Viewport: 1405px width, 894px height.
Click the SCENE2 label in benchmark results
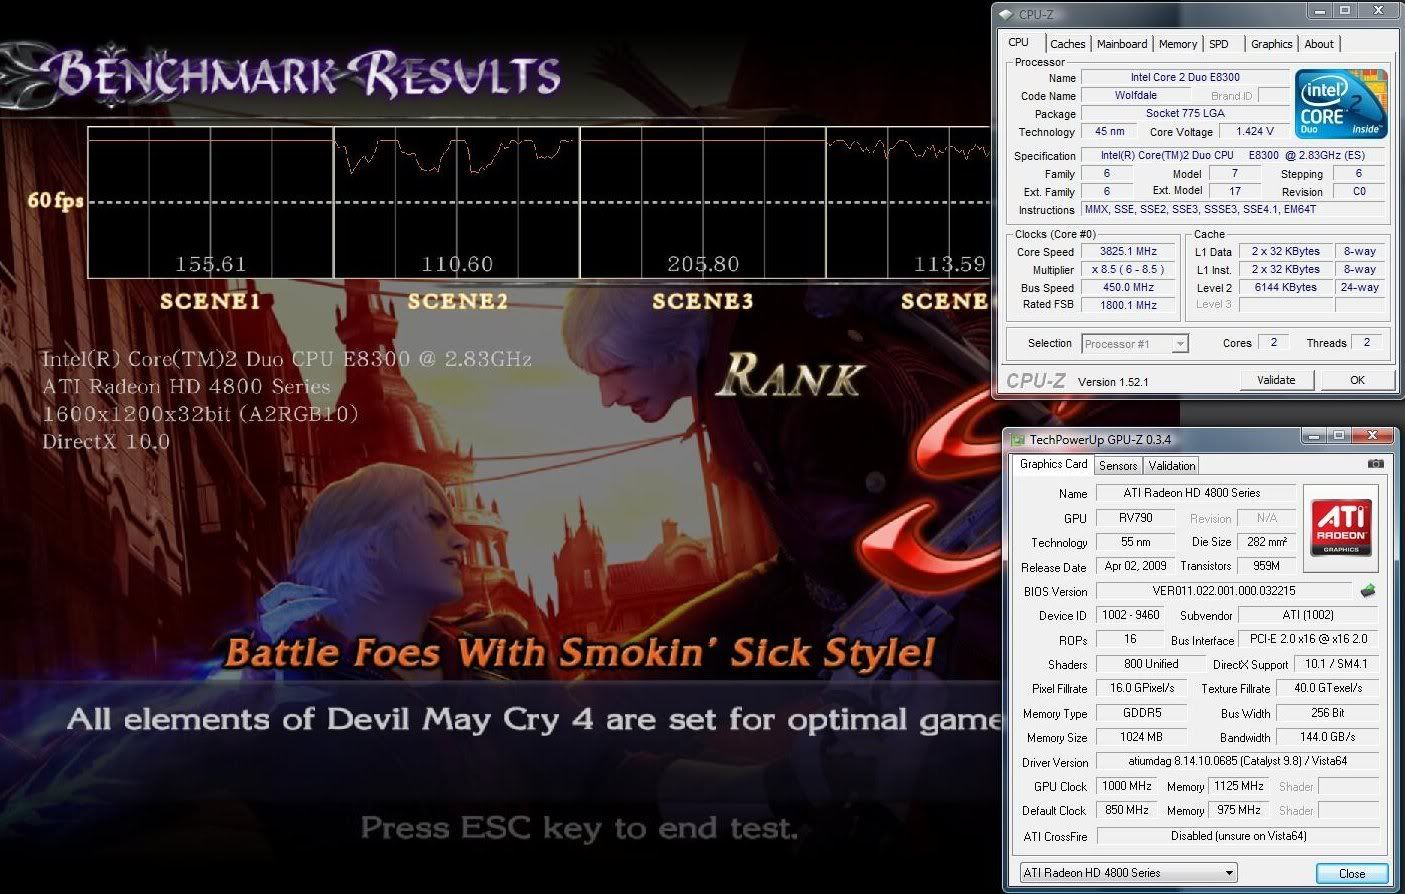[x=457, y=301]
